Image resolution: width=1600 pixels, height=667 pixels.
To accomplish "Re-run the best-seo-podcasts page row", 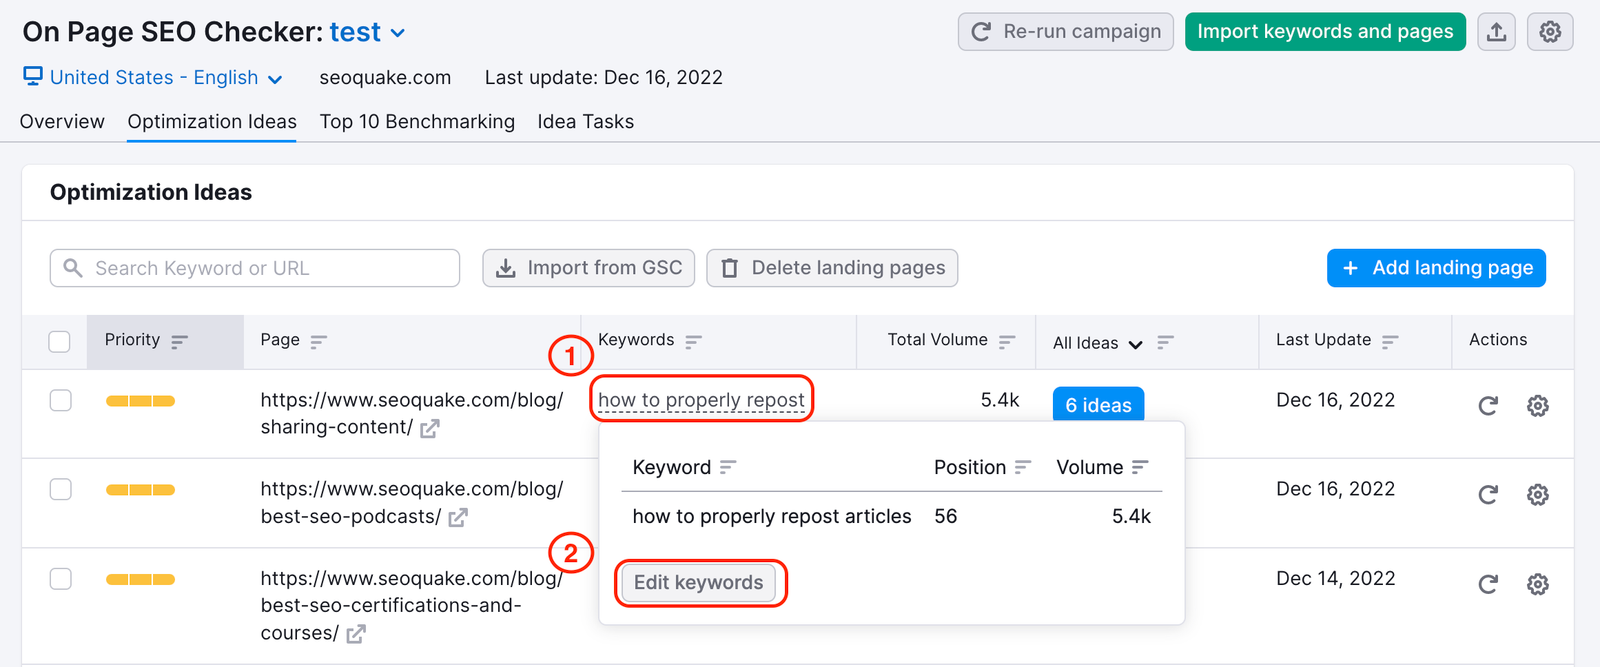I will point(1488,494).
